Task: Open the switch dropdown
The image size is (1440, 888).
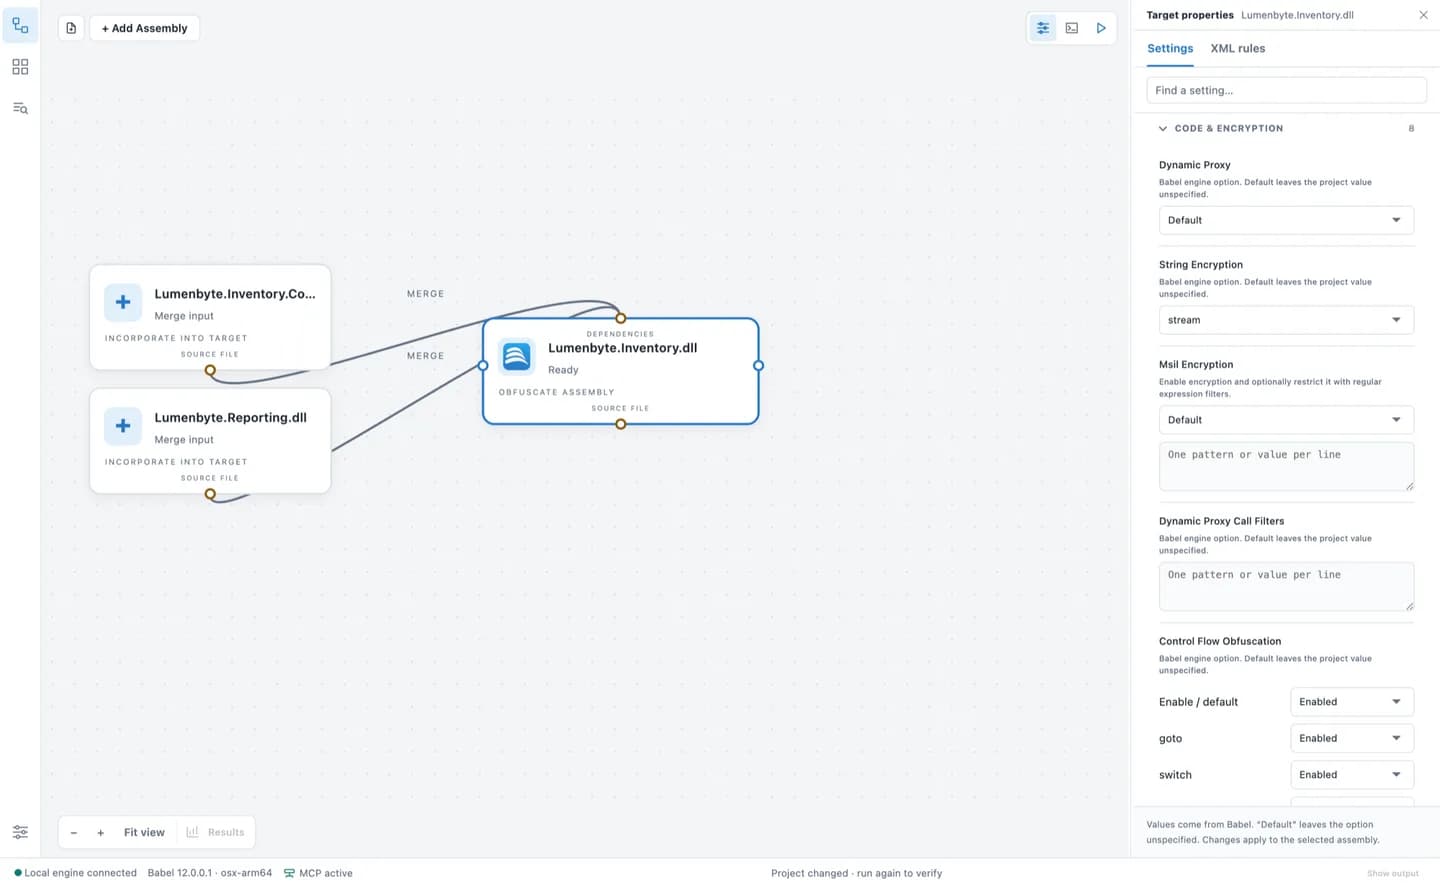Action: (x=1352, y=775)
